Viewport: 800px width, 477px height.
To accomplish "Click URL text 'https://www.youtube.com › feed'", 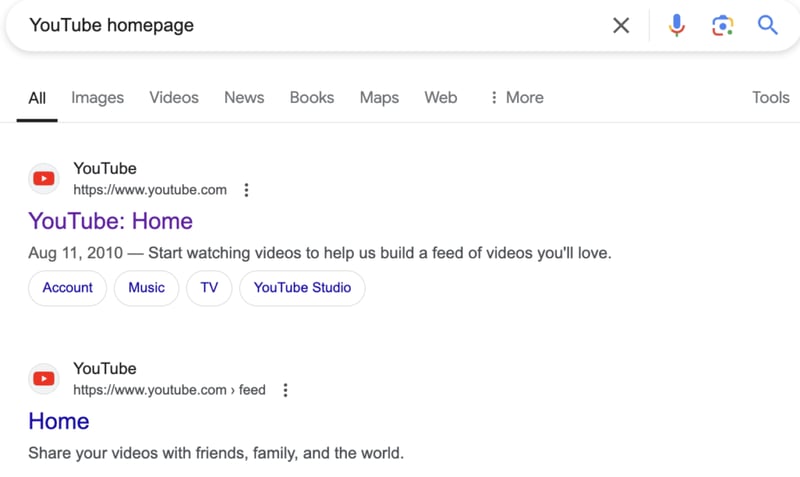I will pyautogui.click(x=169, y=390).
